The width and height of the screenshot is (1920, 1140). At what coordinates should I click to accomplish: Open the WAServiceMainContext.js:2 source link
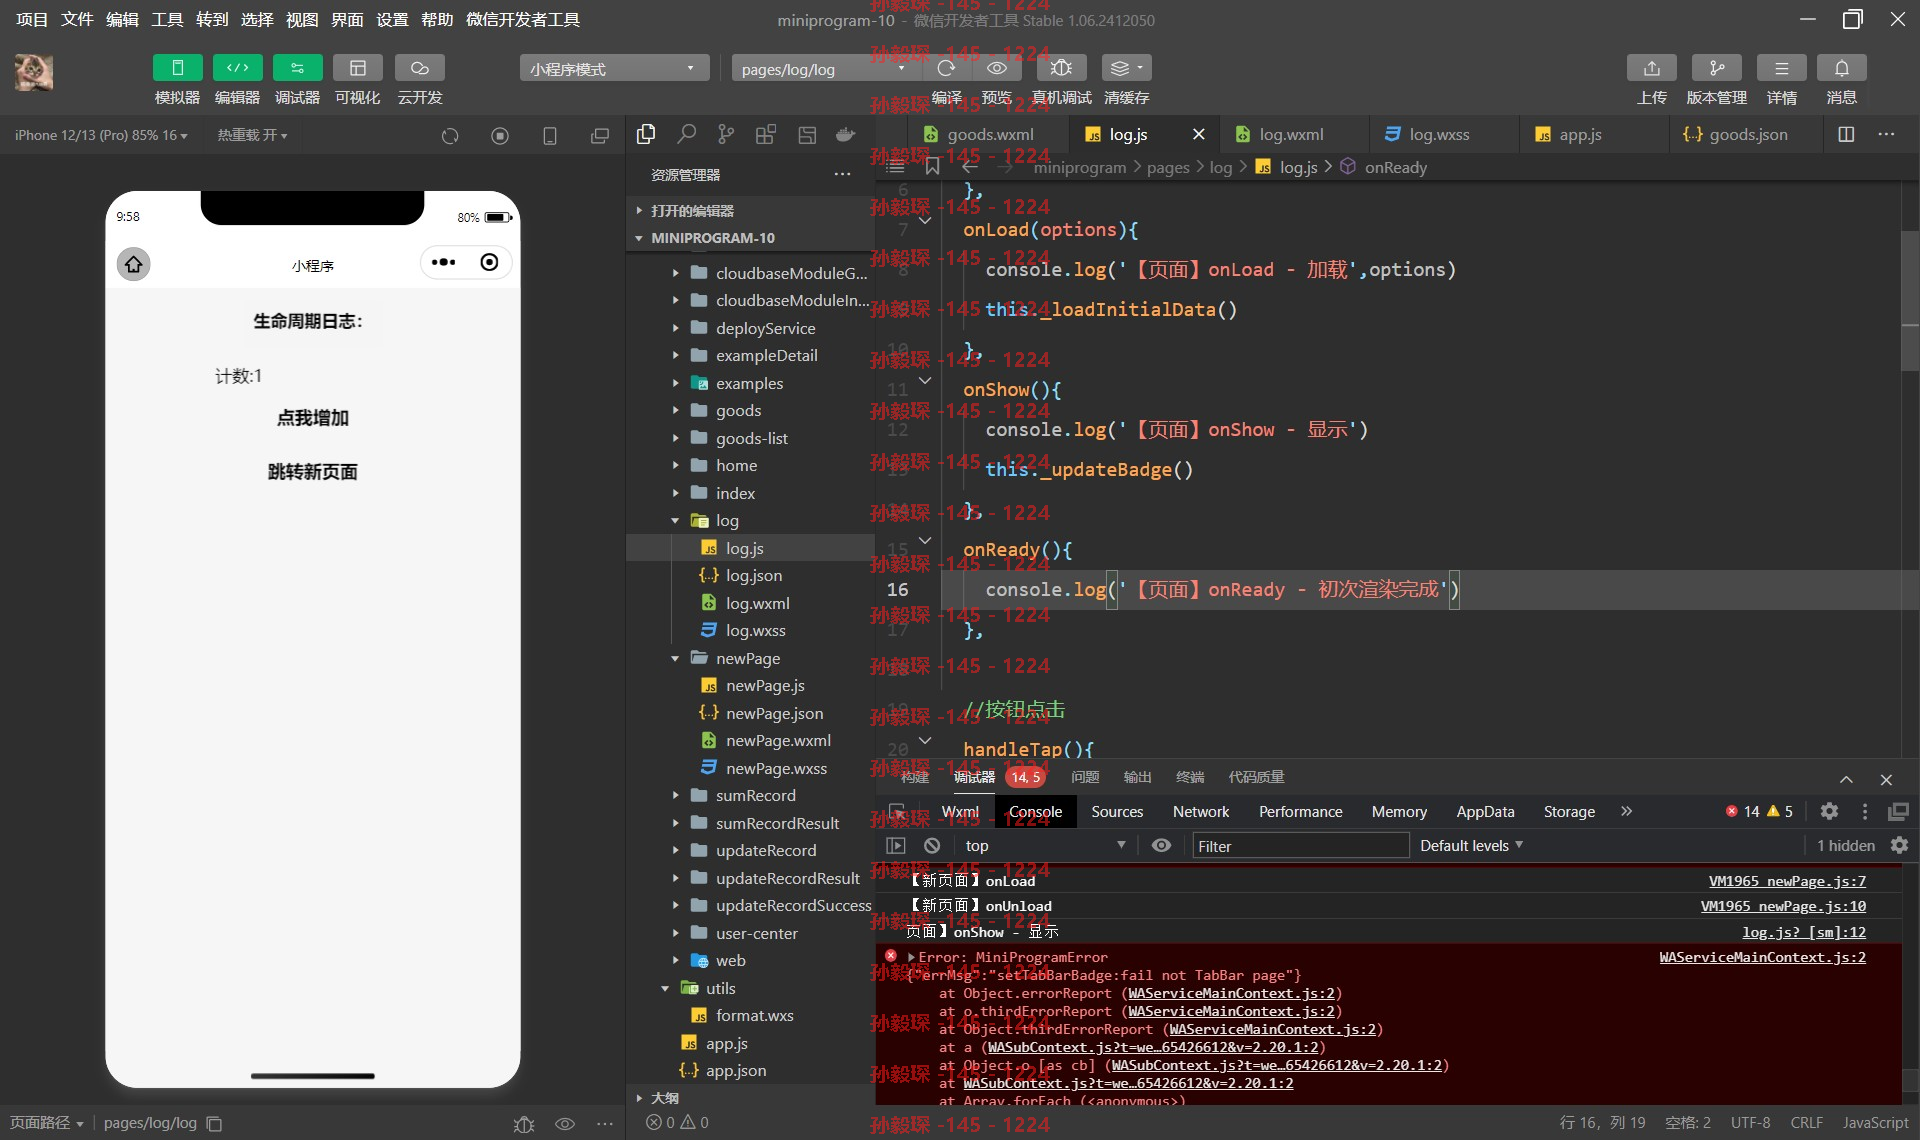tap(1762, 957)
